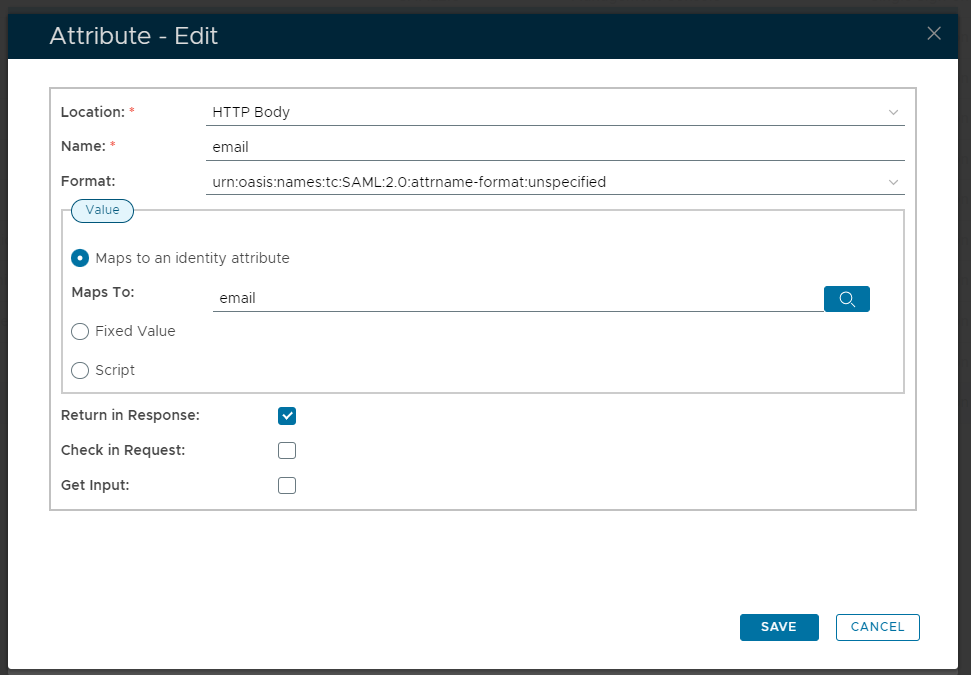Click the chevron arrow on the Format field
This screenshot has height=675, width=971.
point(893,183)
